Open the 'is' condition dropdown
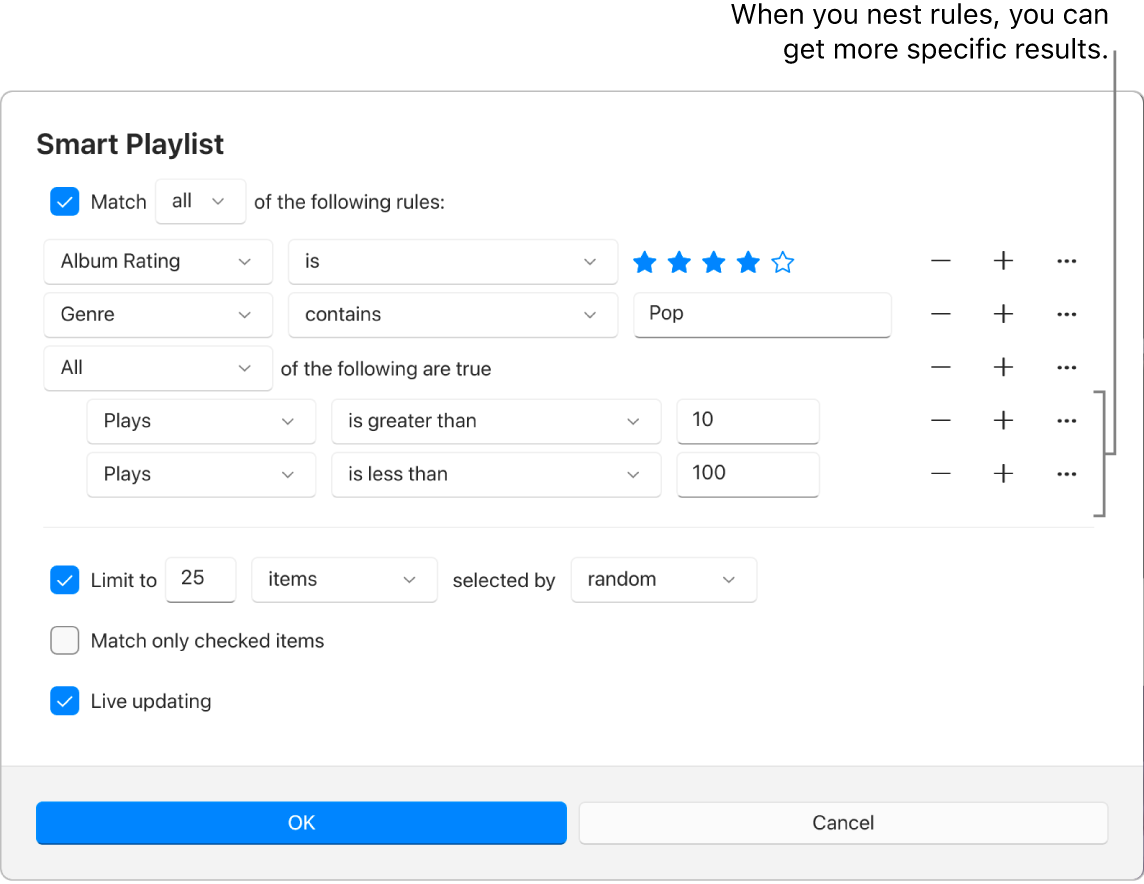 click(x=453, y=261)
